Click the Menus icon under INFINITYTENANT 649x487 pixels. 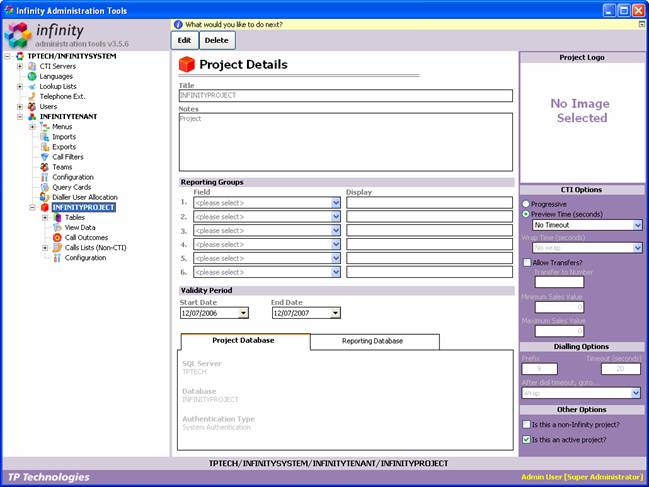point(45,127)
